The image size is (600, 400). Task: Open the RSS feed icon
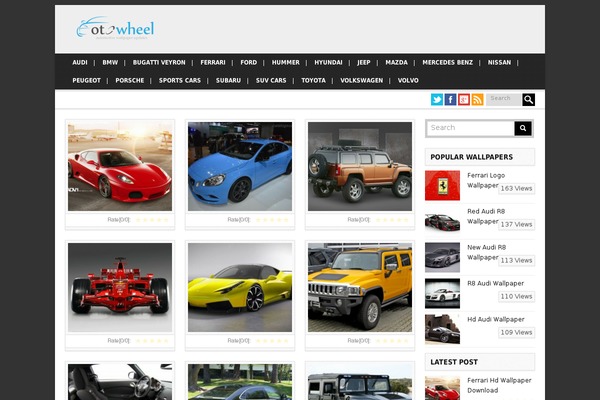click(478, 100)
